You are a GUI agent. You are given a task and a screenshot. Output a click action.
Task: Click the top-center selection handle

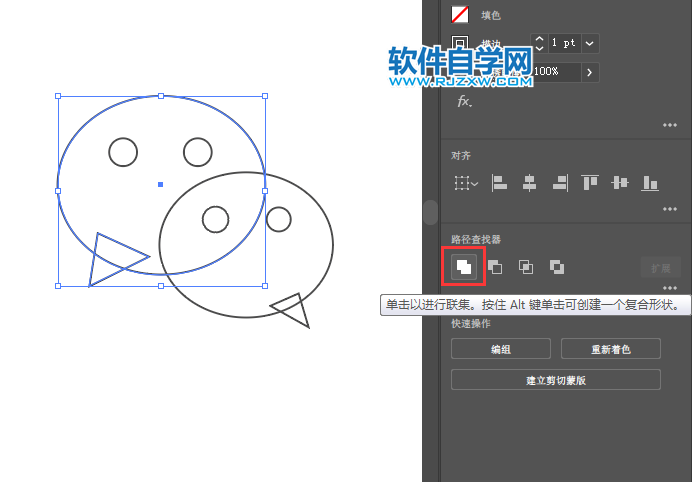(x=161, y=96)
